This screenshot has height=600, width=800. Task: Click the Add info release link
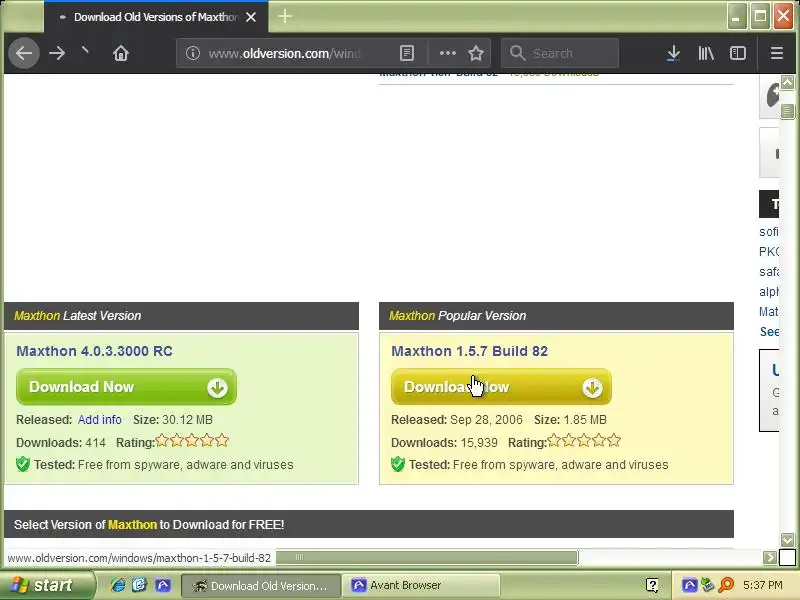pos(99,420)
